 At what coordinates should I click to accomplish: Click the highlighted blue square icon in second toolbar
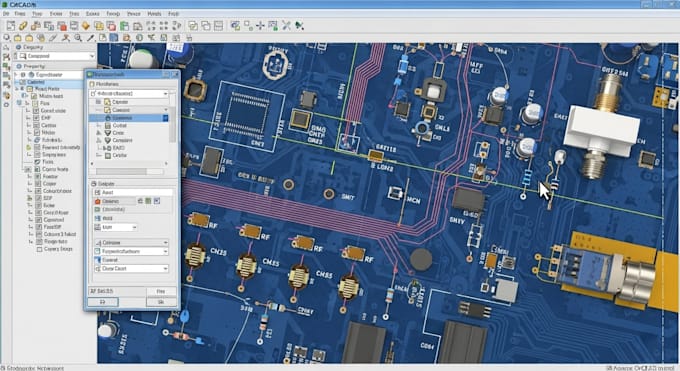(114, 38)
